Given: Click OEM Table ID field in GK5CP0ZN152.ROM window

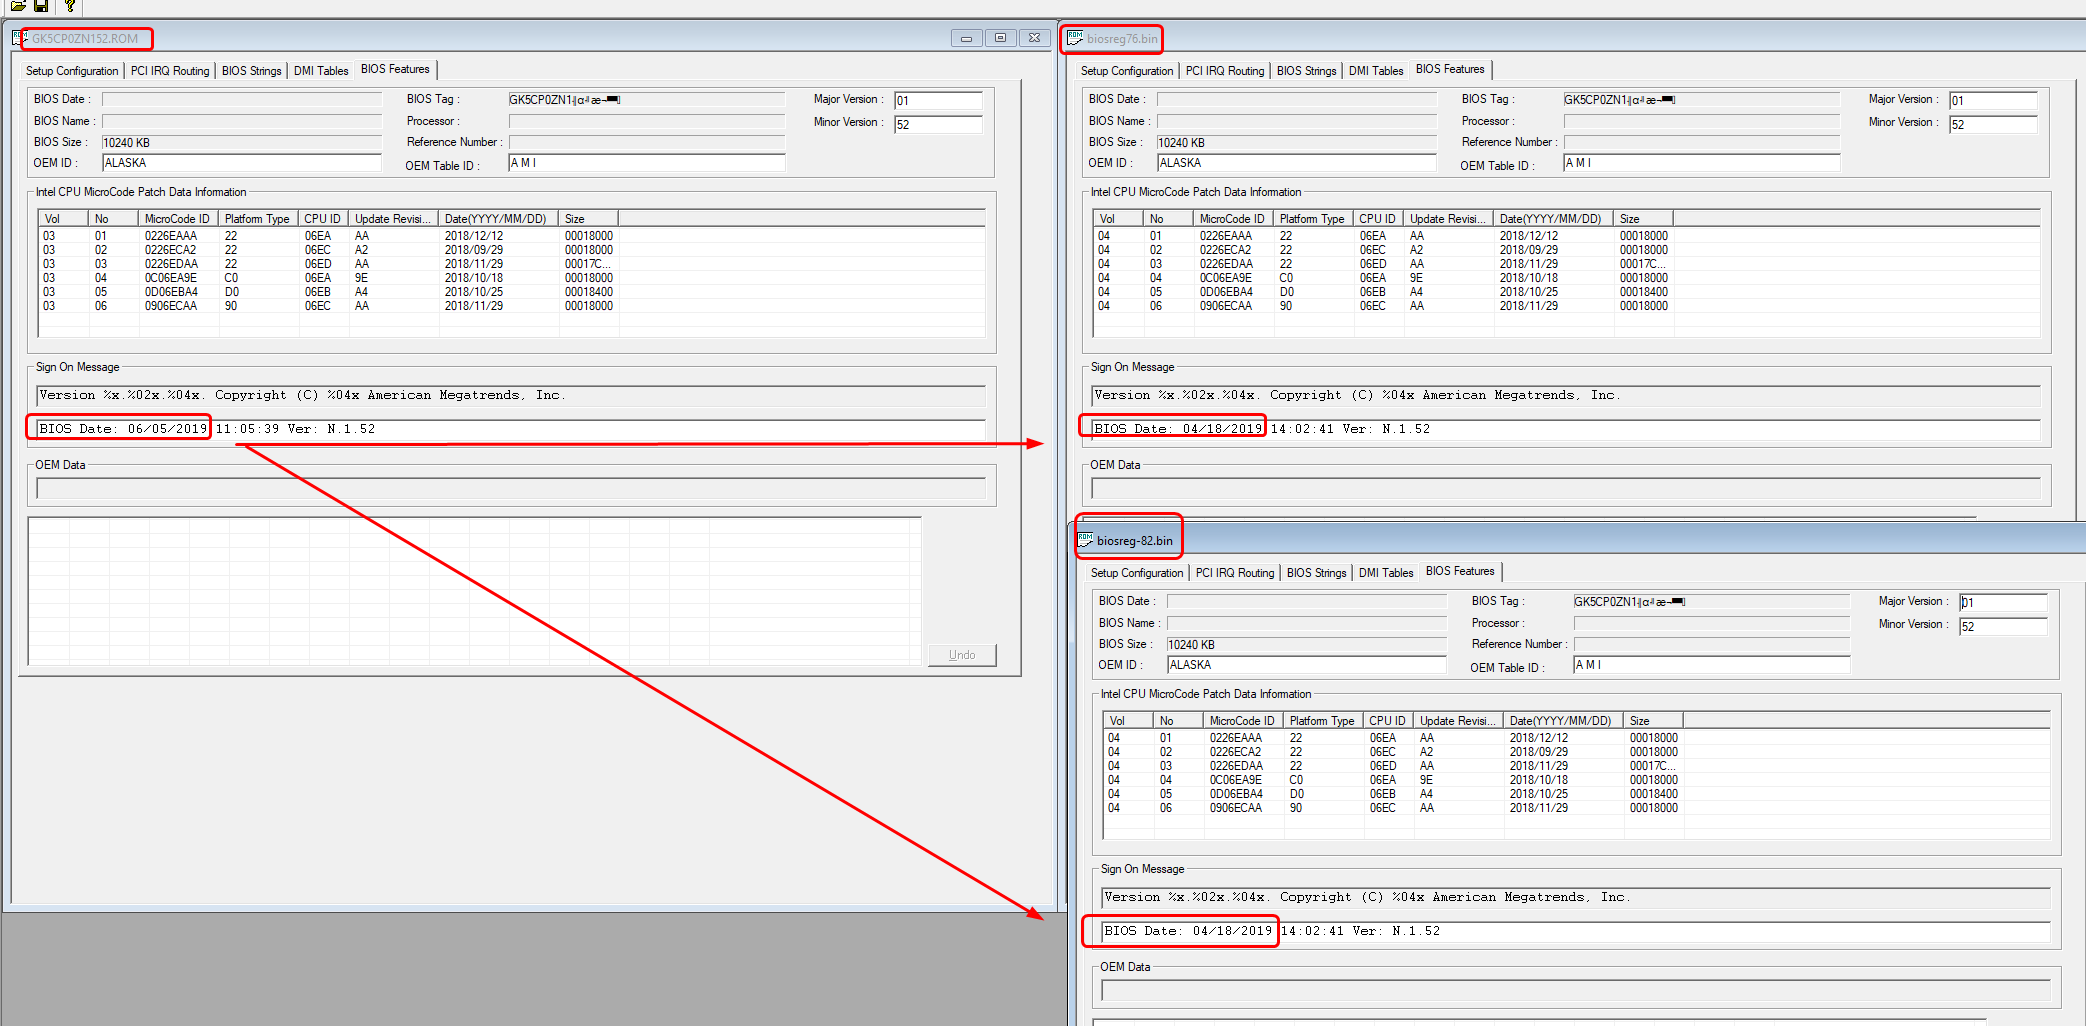Looking at the screenshot, I should pyautogui.click(x=647, y=163).
